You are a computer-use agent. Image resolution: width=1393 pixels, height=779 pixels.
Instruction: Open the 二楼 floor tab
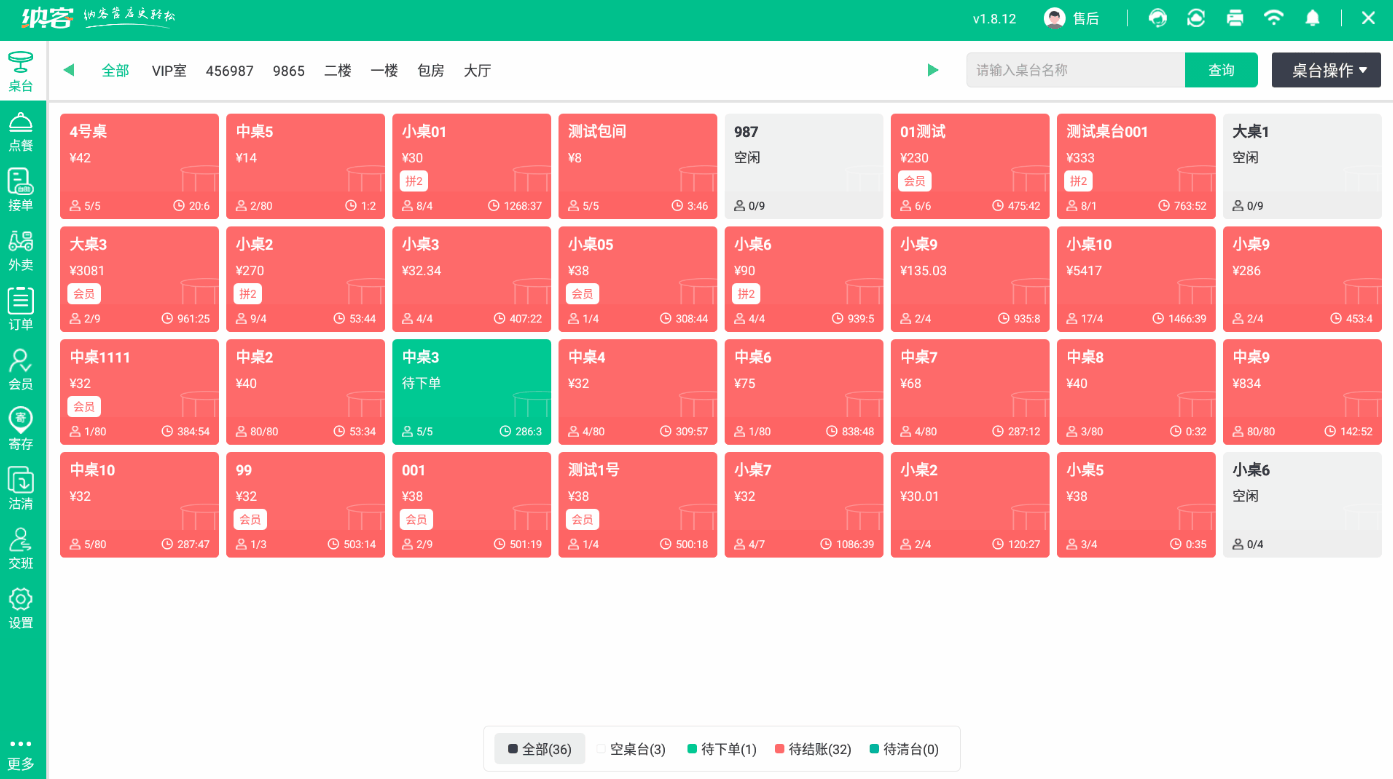click(x=337, y=70)
